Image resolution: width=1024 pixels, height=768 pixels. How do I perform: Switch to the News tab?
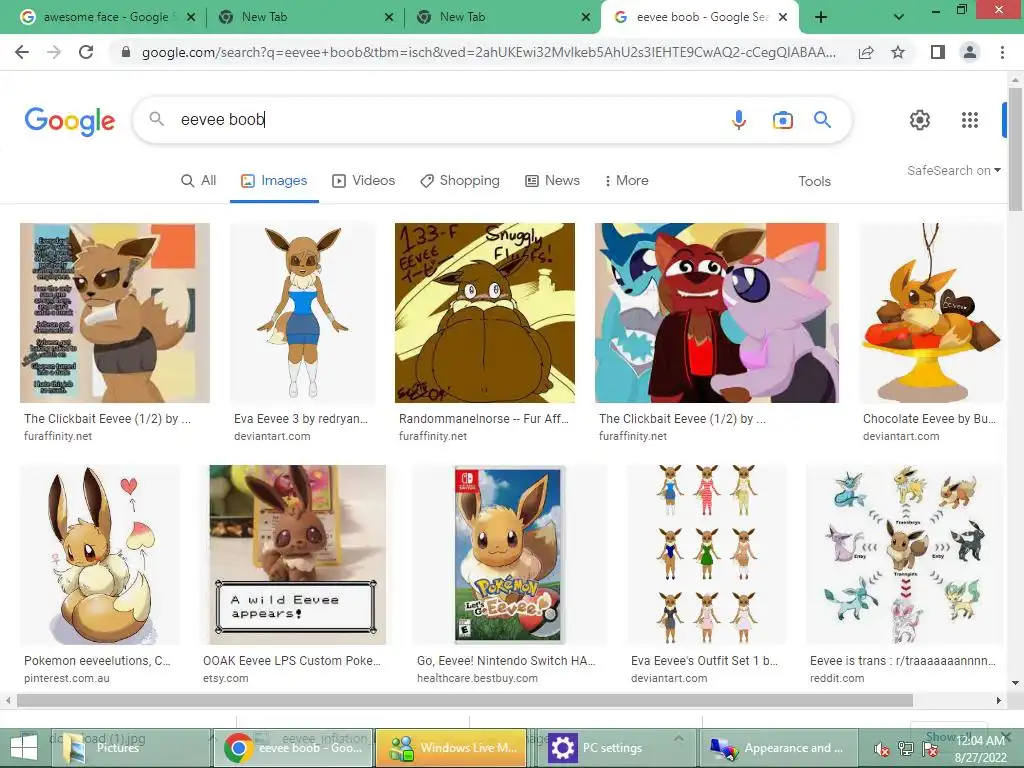[x=552, y=181]
